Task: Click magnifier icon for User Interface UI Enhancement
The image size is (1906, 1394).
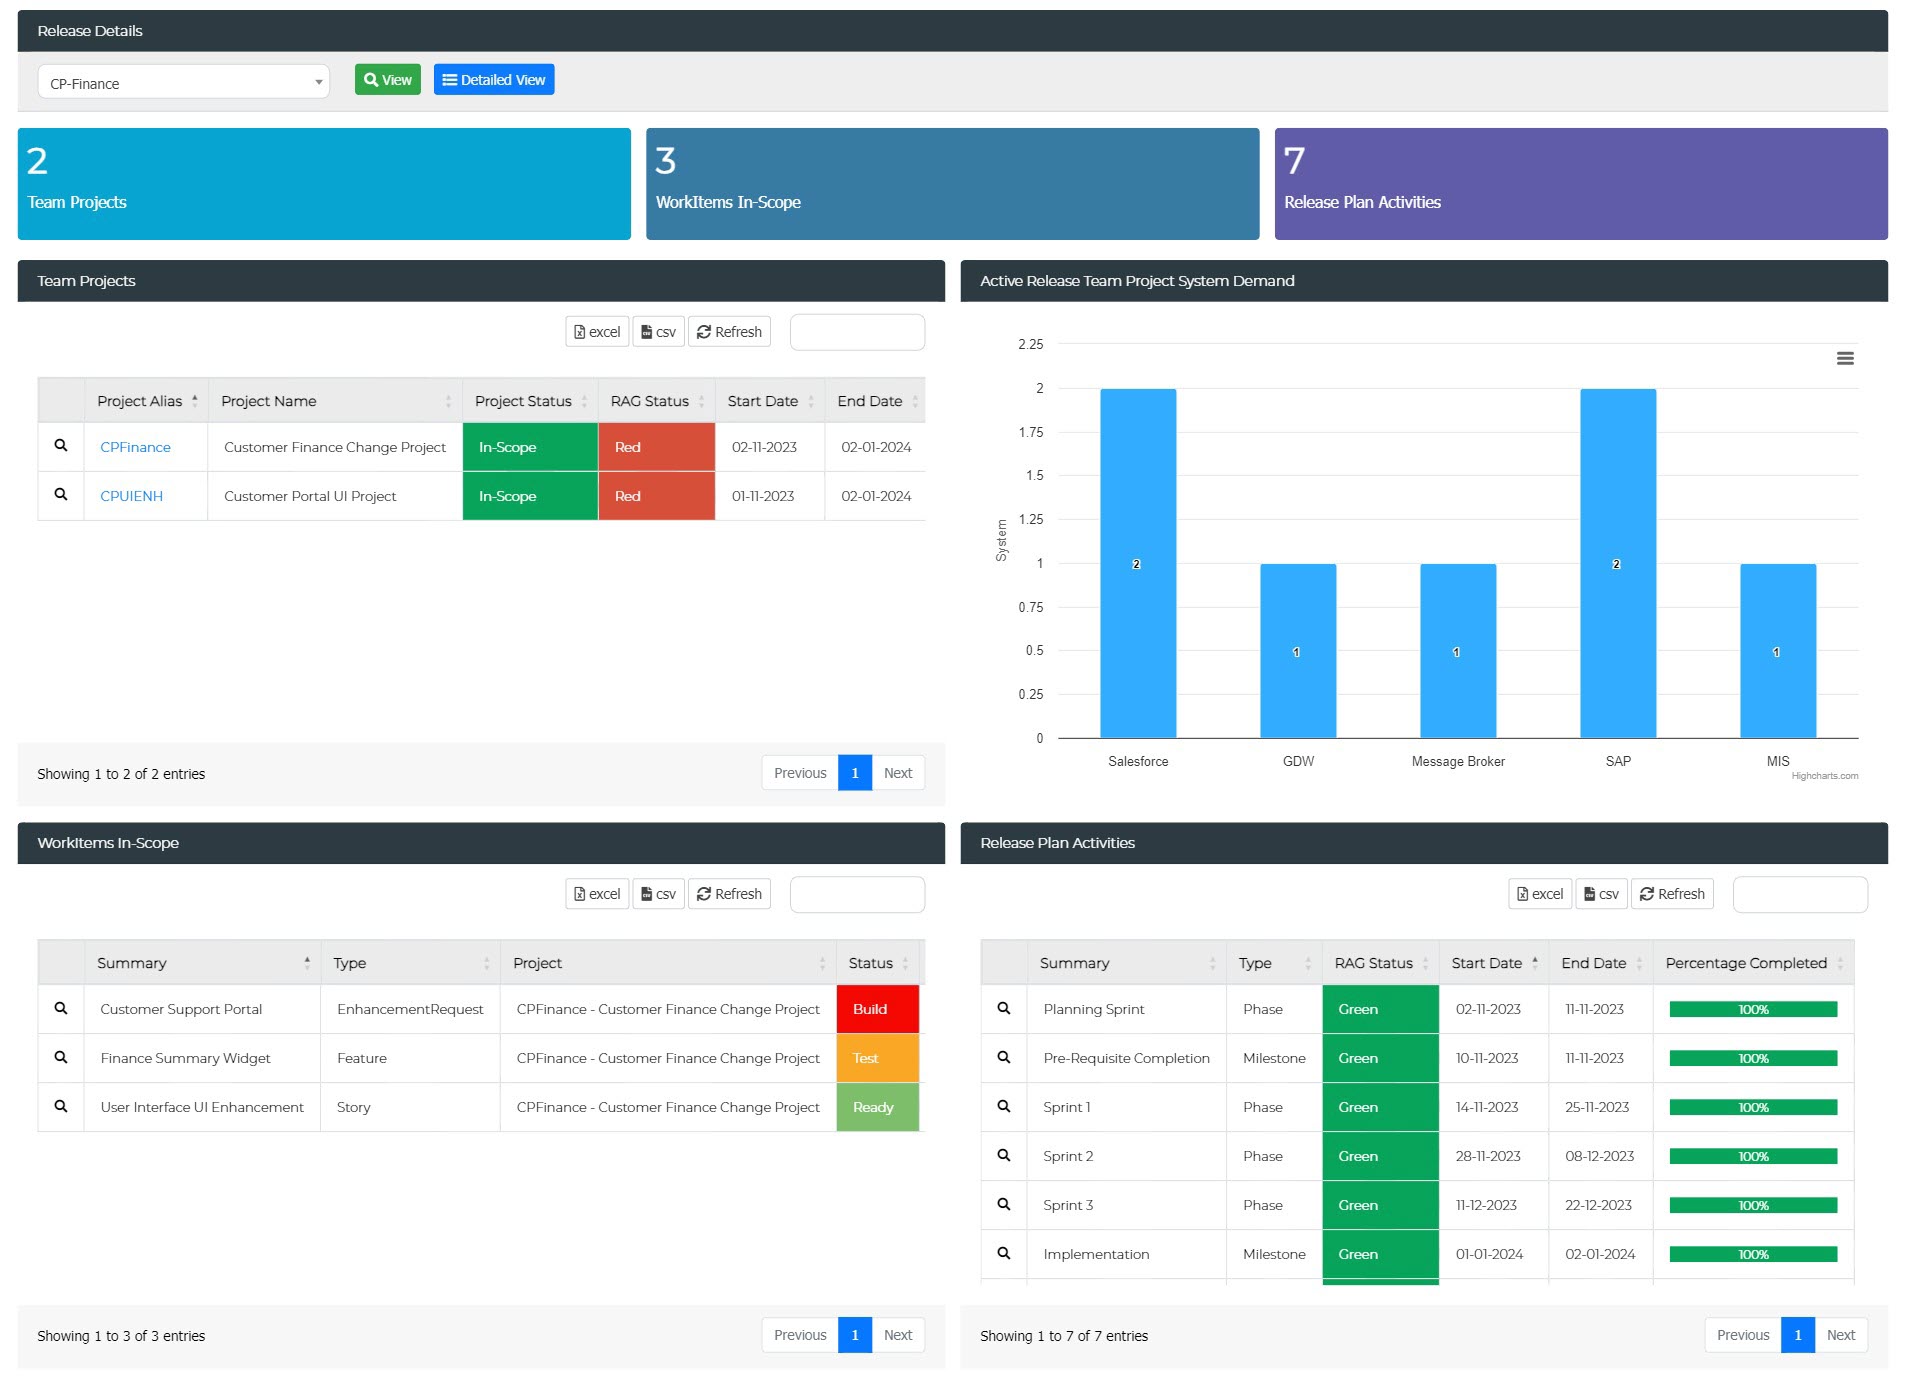Action: [61, 1107]
